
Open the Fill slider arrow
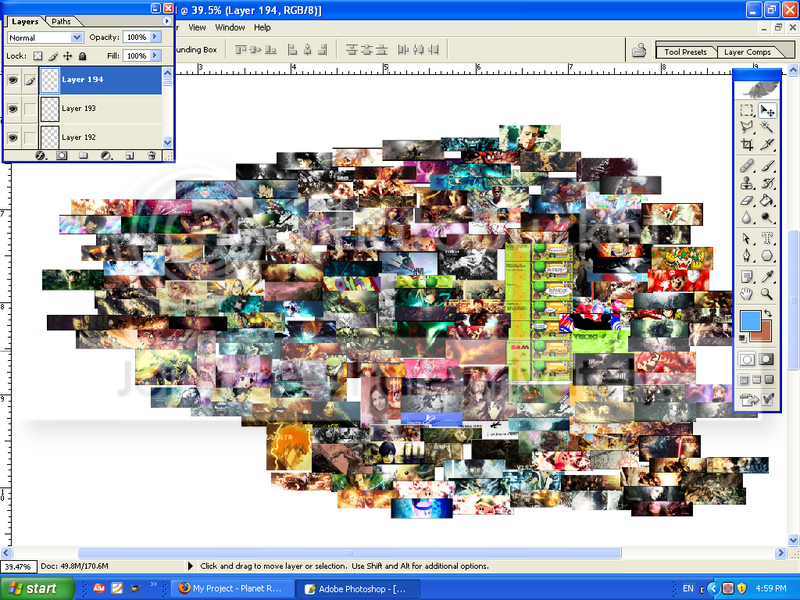(x=156, y=56)
